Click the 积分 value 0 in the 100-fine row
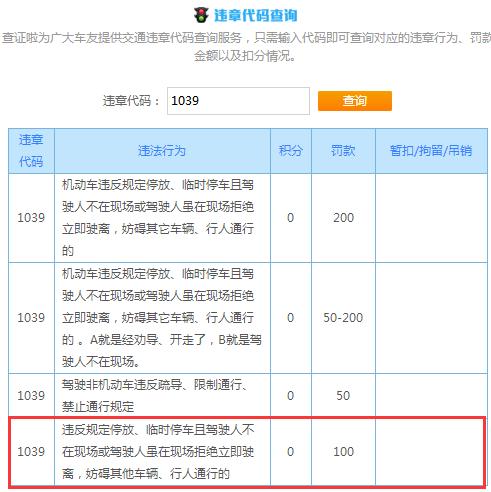491x492 pixels. tap(290, 452)
